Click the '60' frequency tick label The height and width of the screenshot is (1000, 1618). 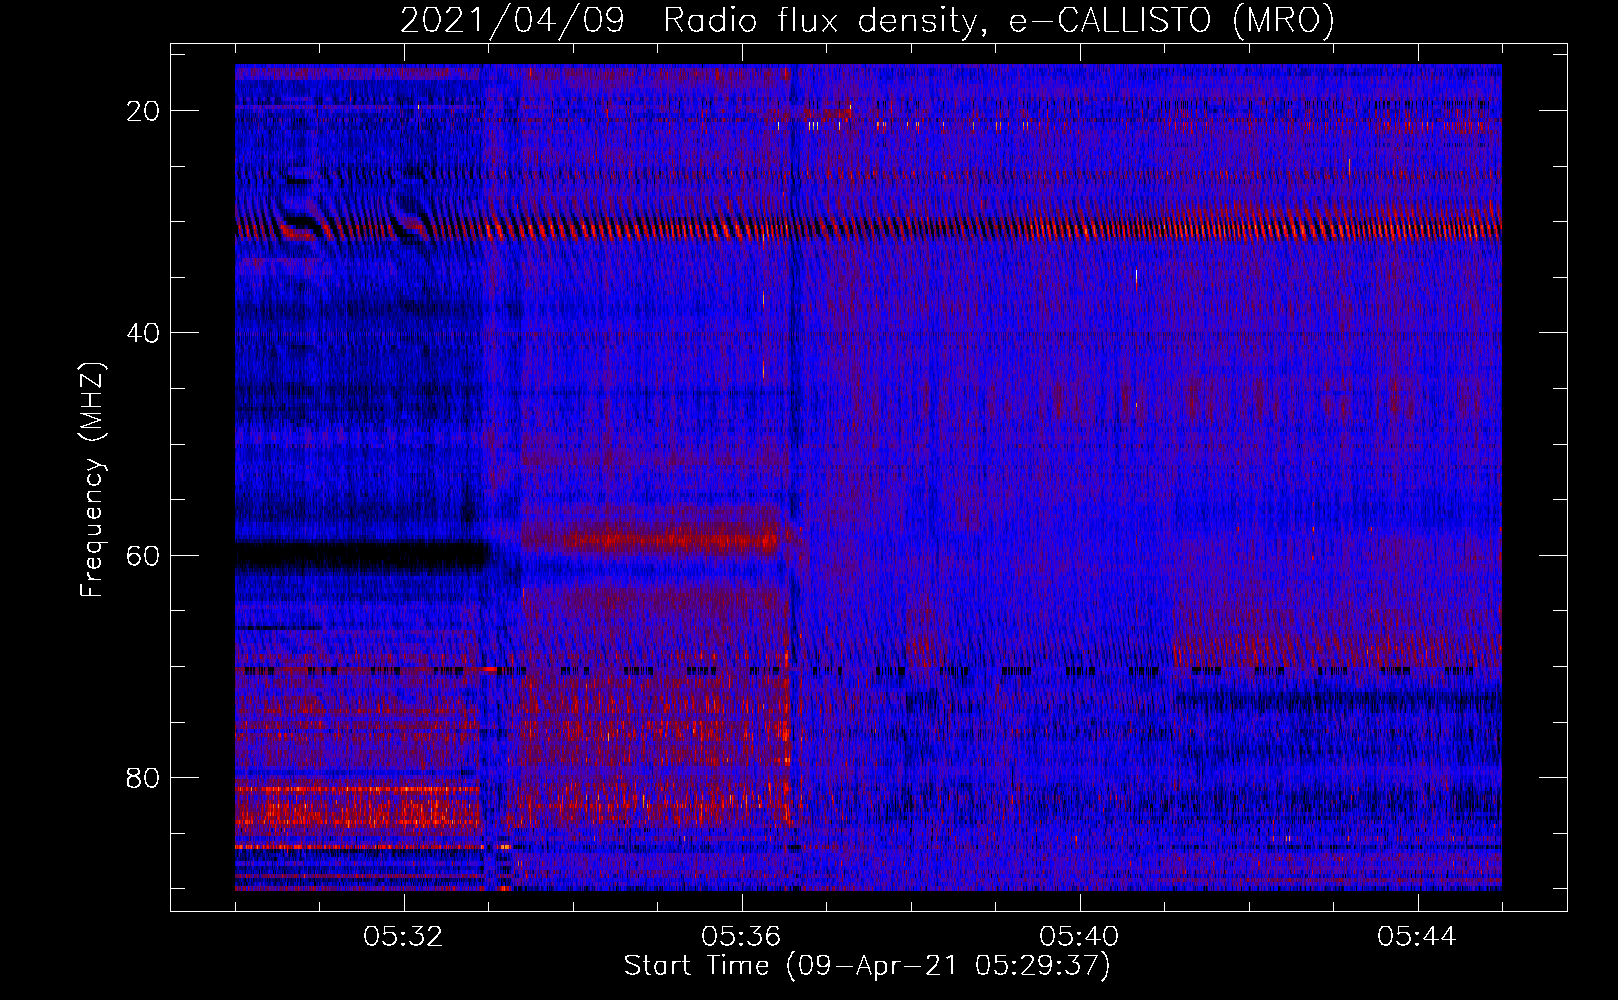[x=143, y=555]
